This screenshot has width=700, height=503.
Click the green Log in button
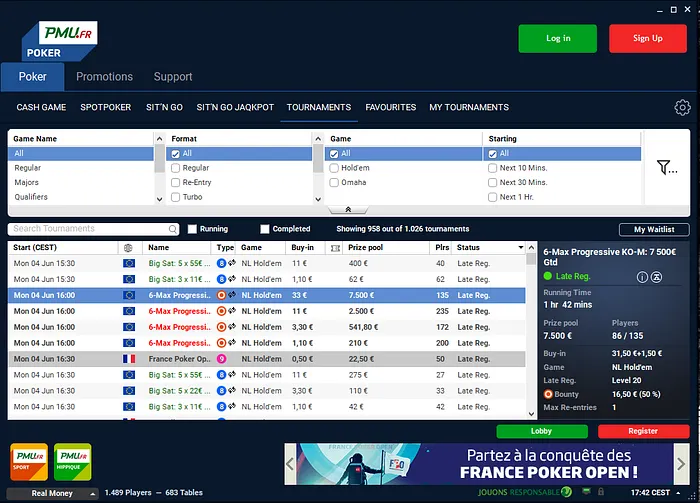click(558, 38)
